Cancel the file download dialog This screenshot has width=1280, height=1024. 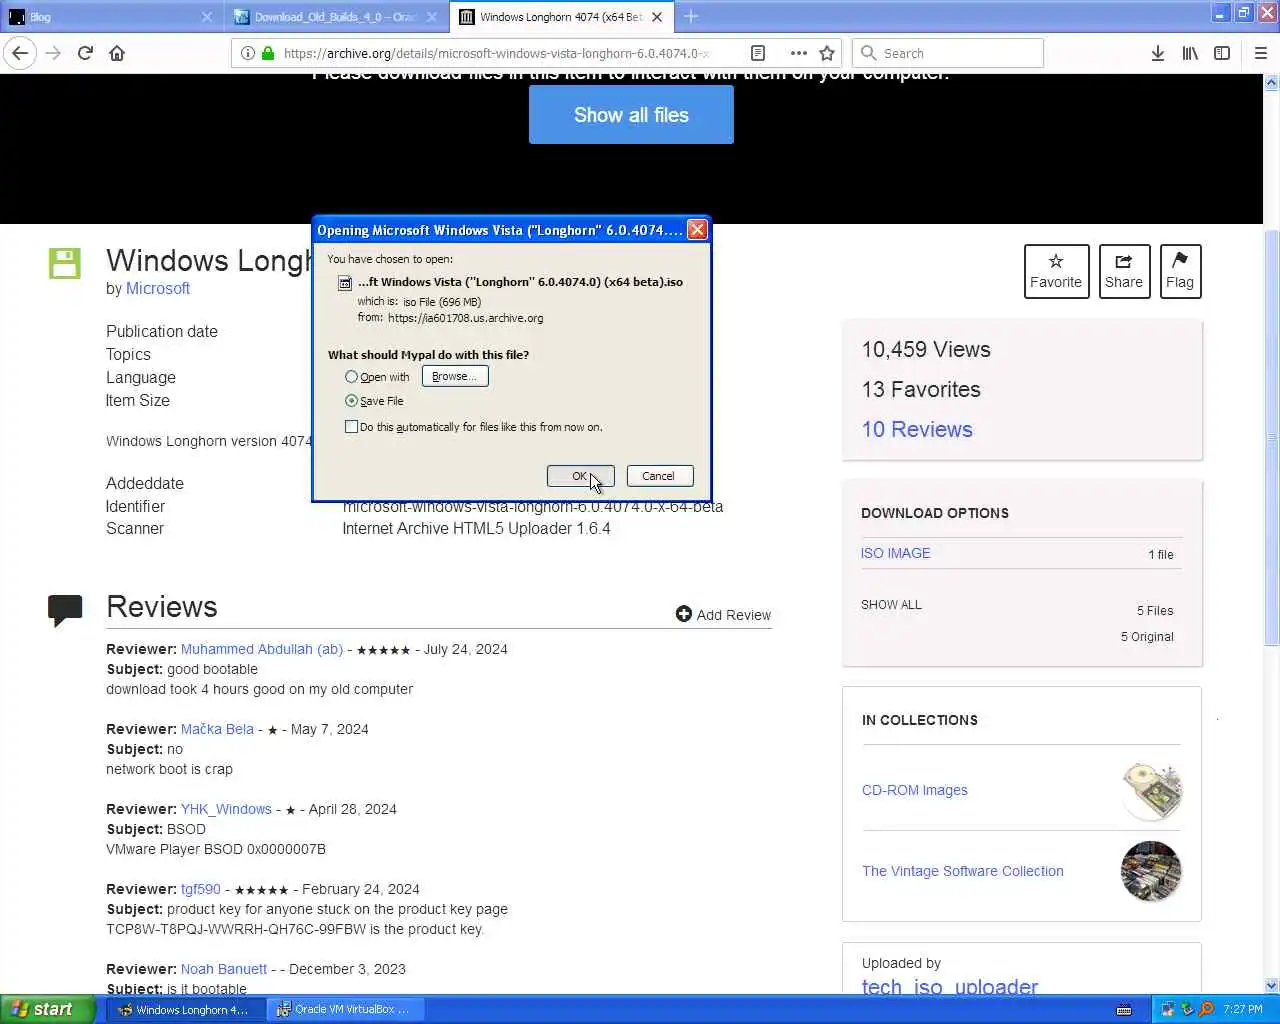point(659,476)
